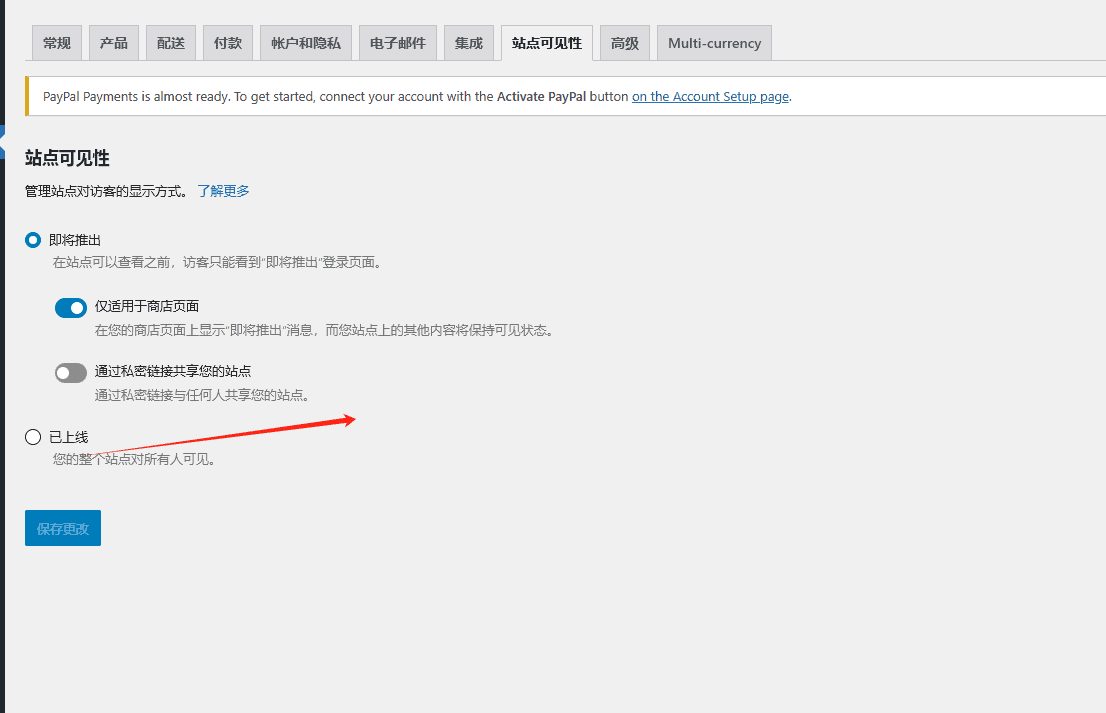Select the 即将推出 radio button
The image size is (1106, 713).
(33, 240)
